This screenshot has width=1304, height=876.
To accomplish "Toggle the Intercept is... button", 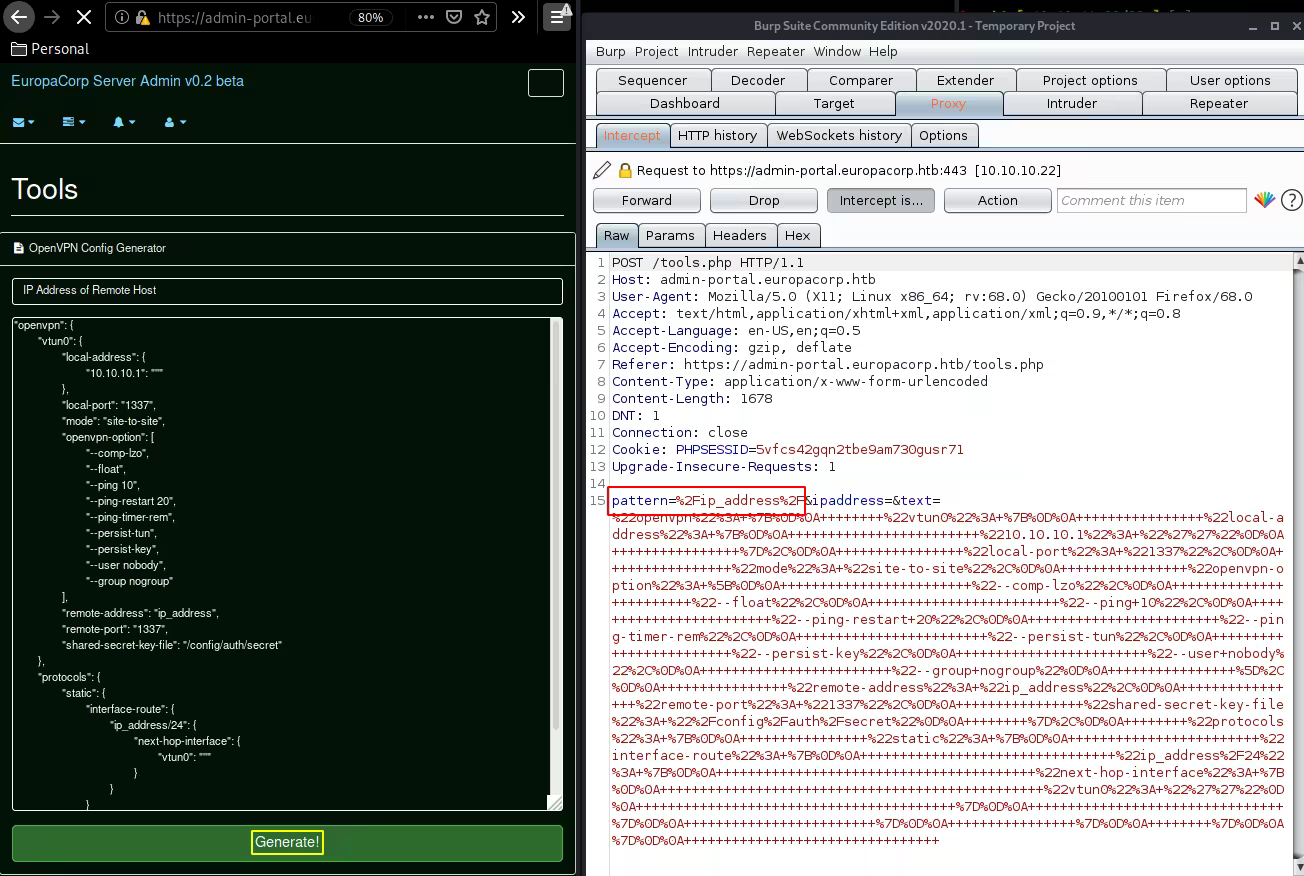I will click(880, 200).
